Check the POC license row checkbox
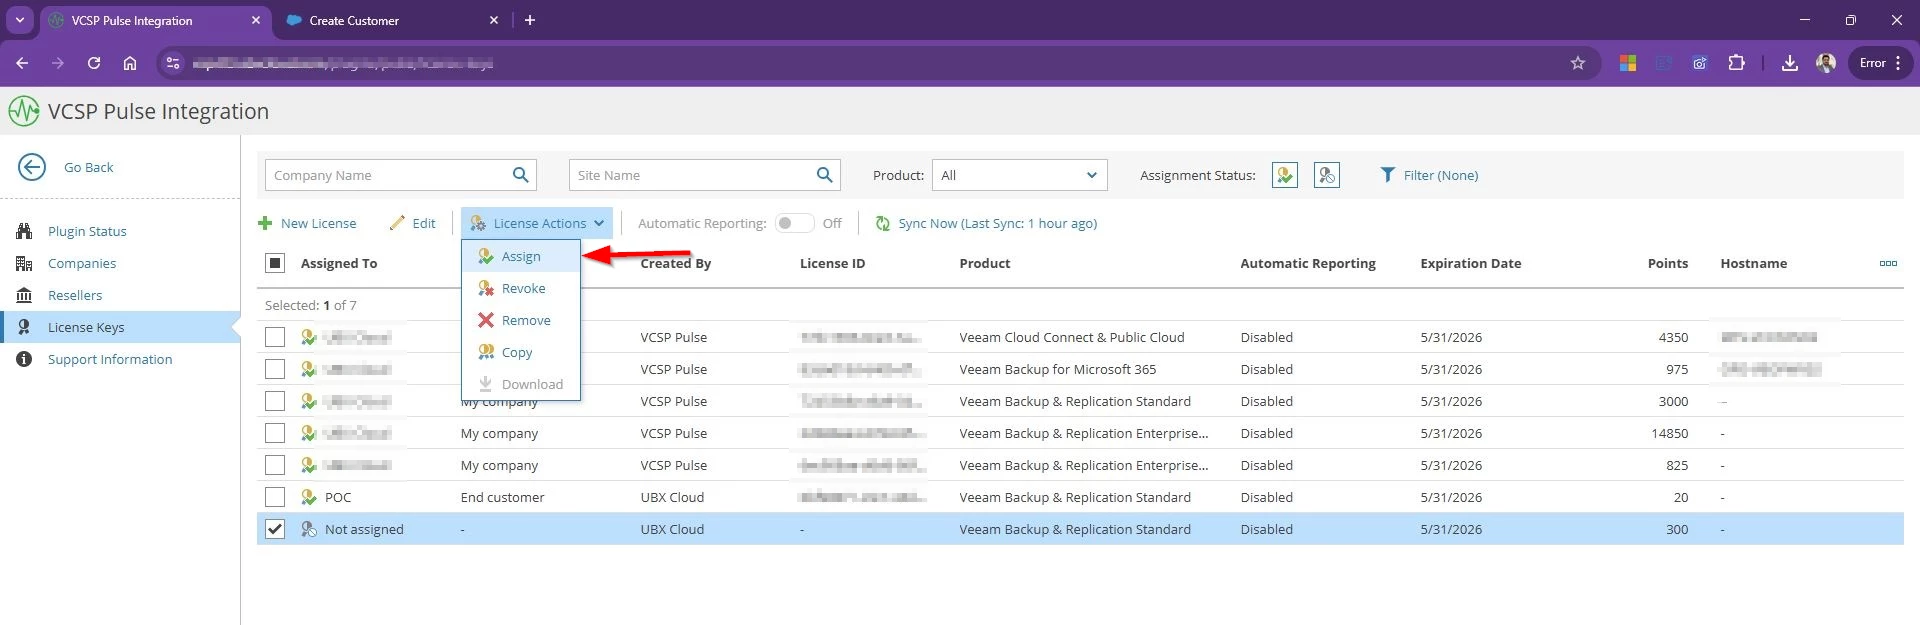Screen dimensions: 1920x625 (x=275, y=497)
